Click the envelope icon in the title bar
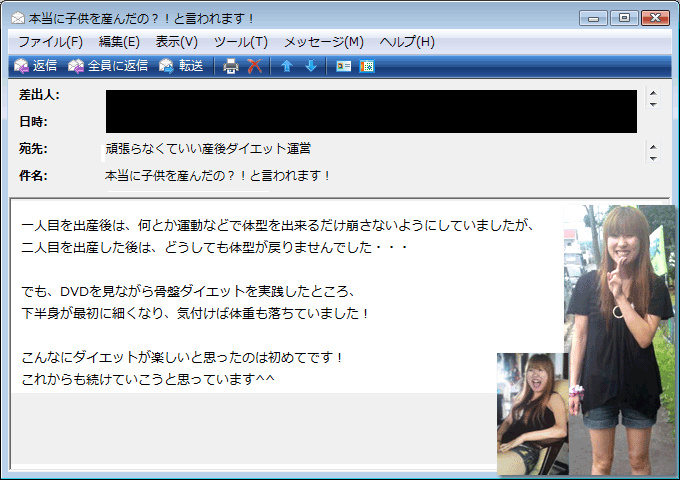 tap(18, 18)
